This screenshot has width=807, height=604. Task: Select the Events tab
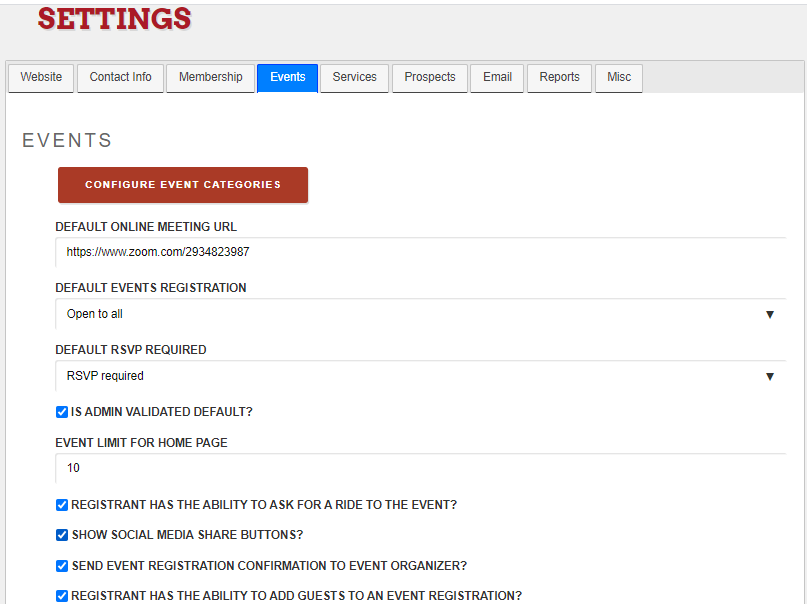click(x=288, y=78)
